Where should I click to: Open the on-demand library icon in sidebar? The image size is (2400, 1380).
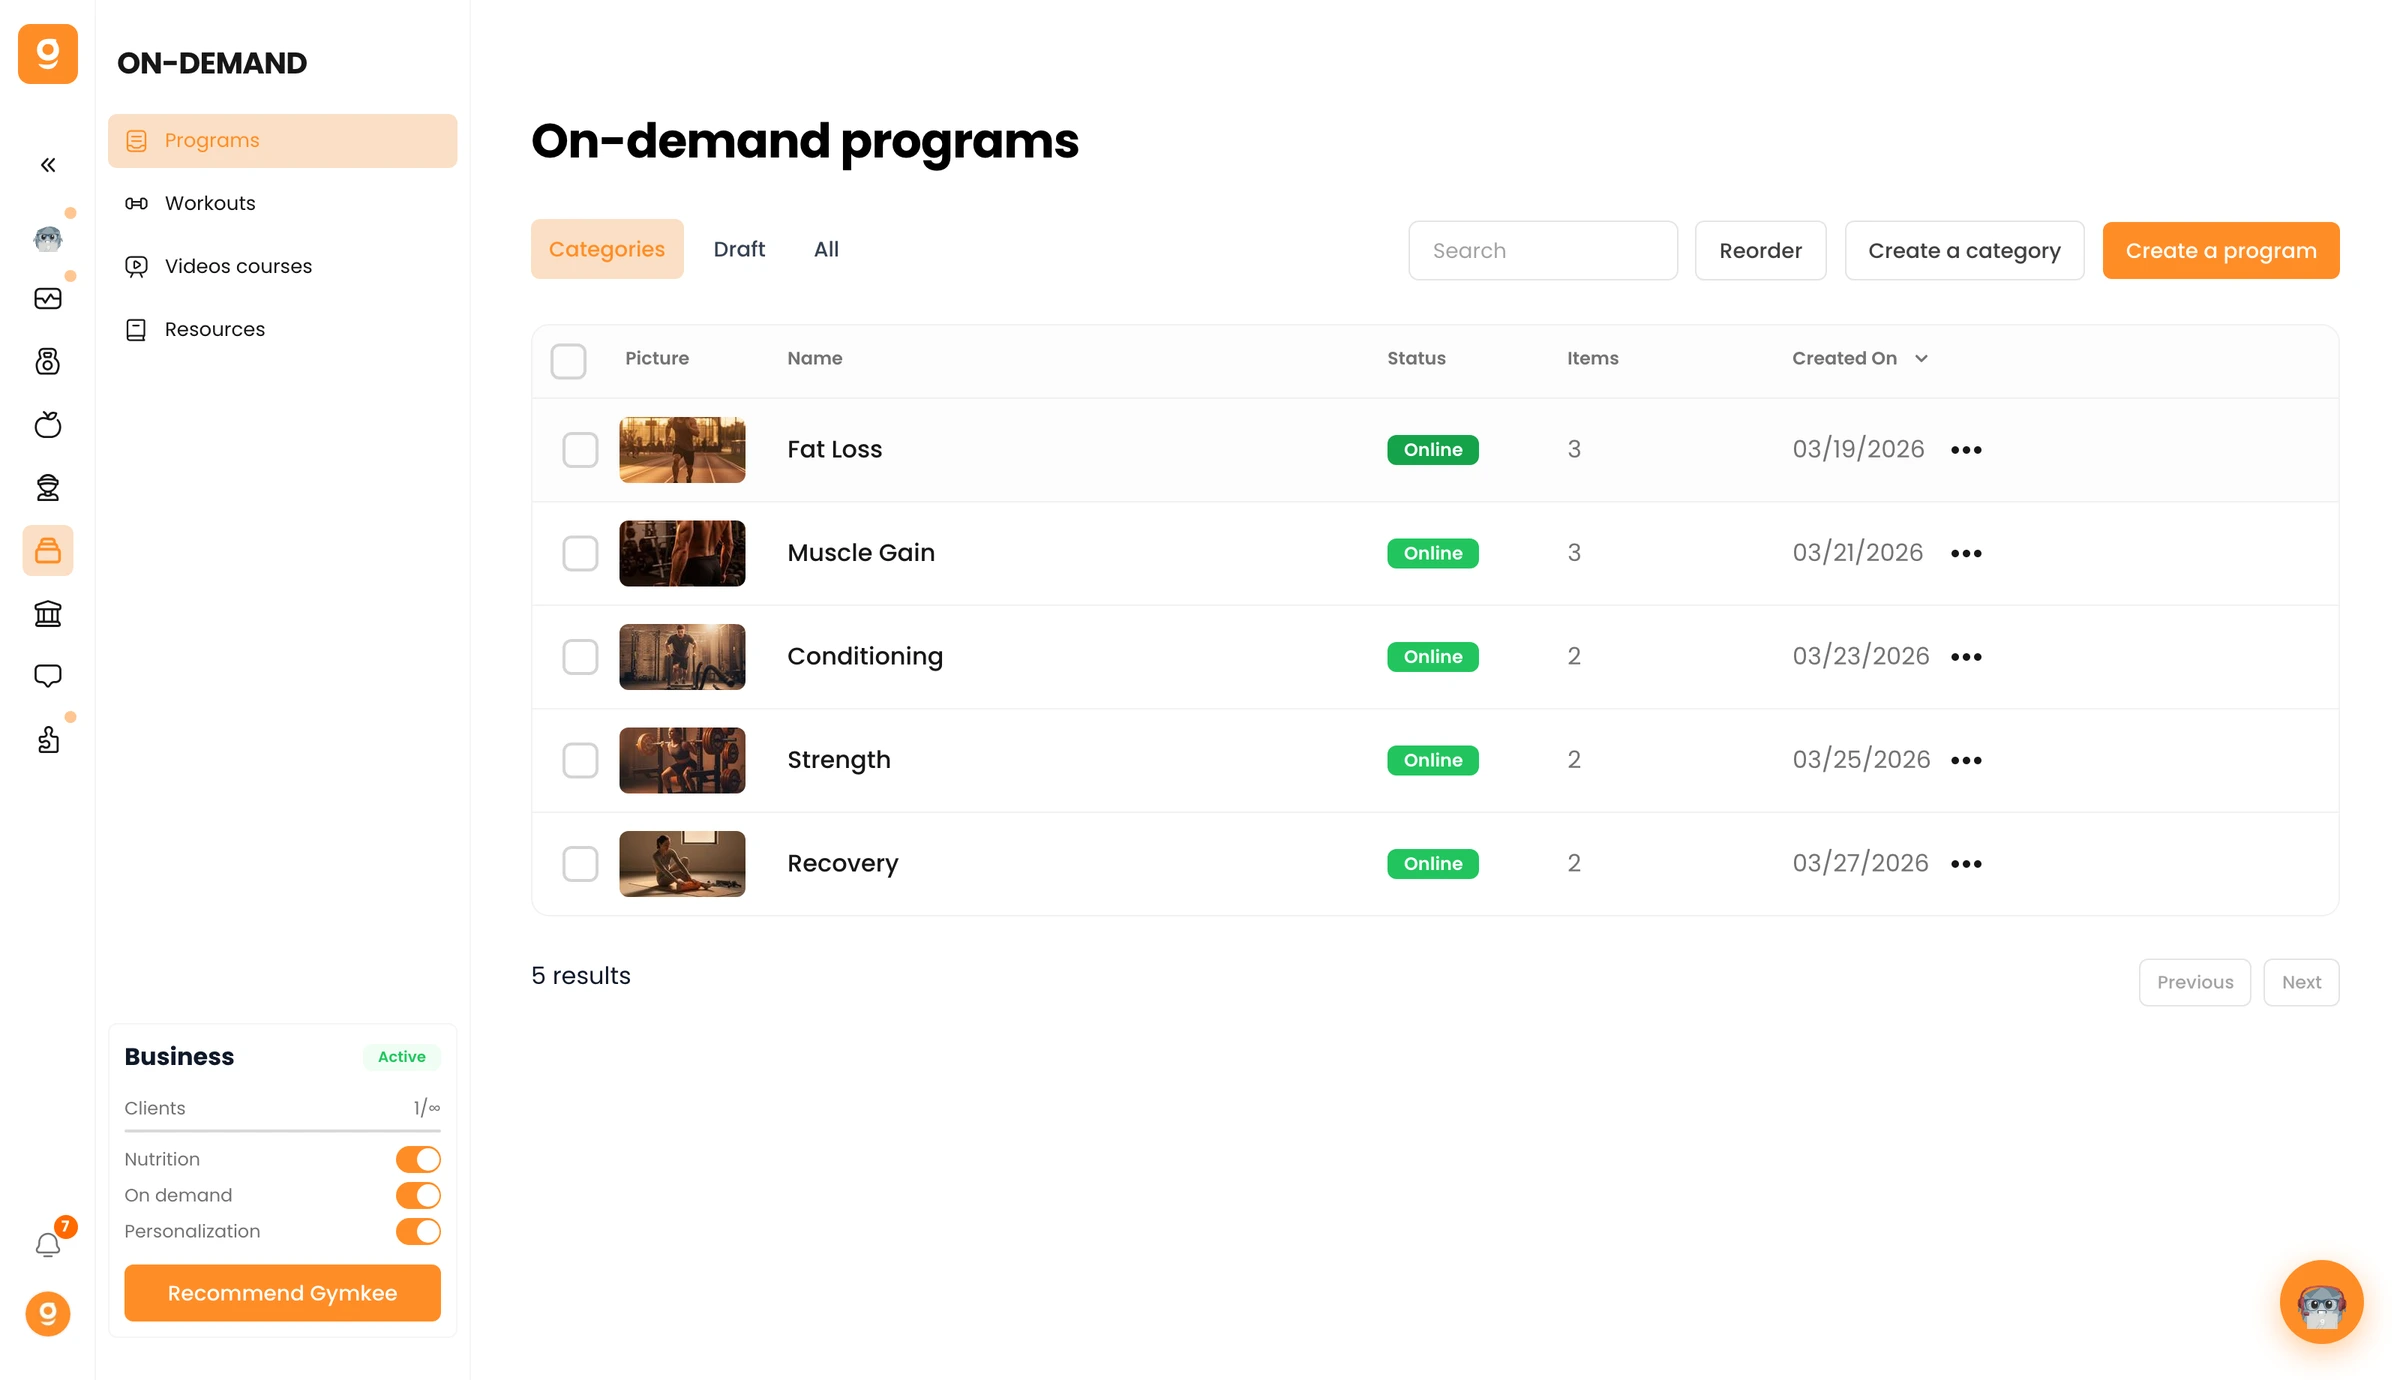pyautogui.click(x=48, y=550)
